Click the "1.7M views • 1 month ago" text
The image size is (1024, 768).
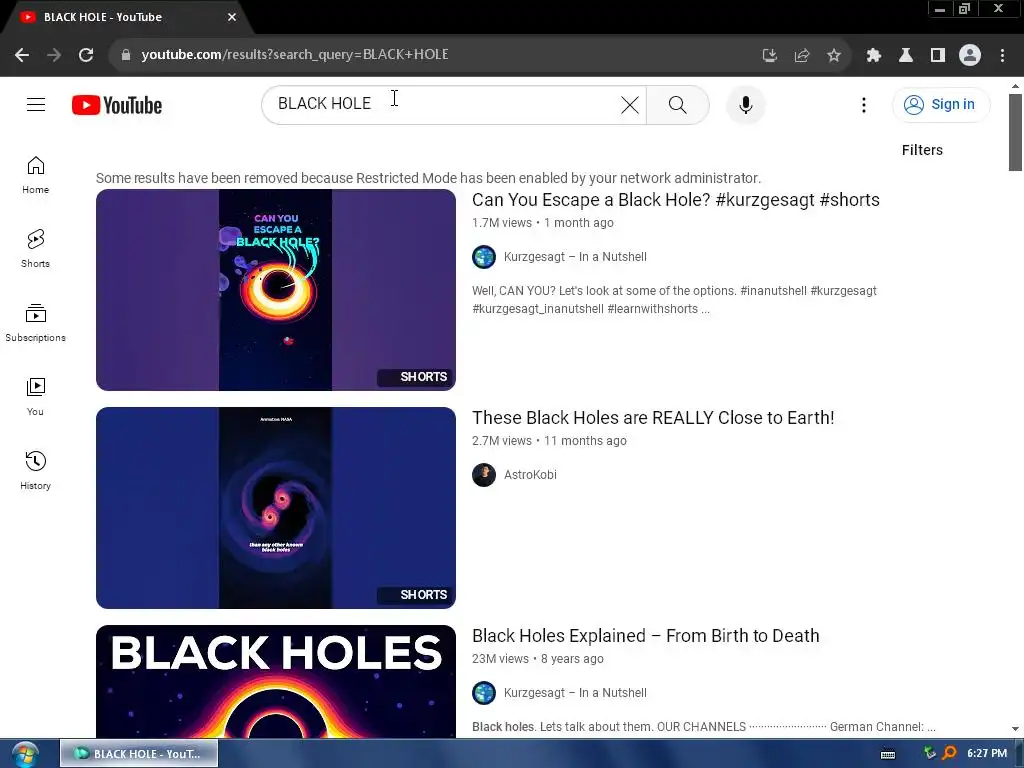point(543,223)
